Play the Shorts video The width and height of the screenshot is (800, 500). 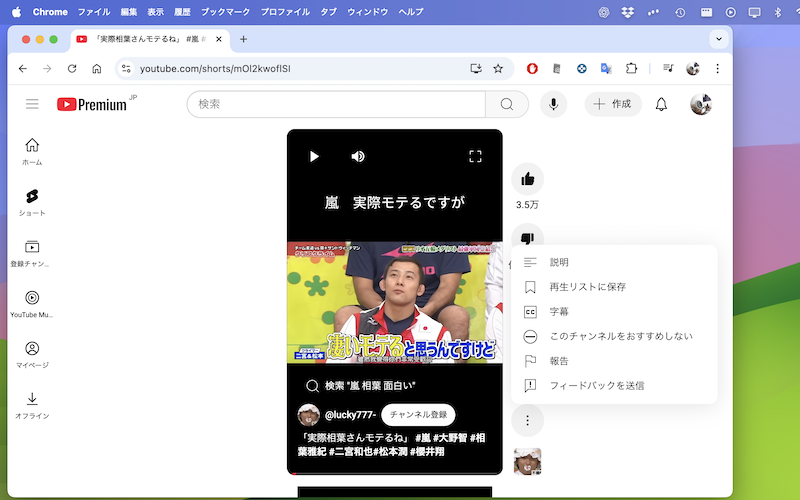[314, 156]
